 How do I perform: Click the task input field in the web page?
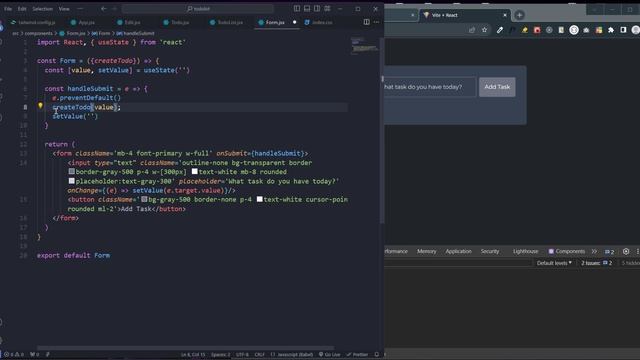pos(430,87)
